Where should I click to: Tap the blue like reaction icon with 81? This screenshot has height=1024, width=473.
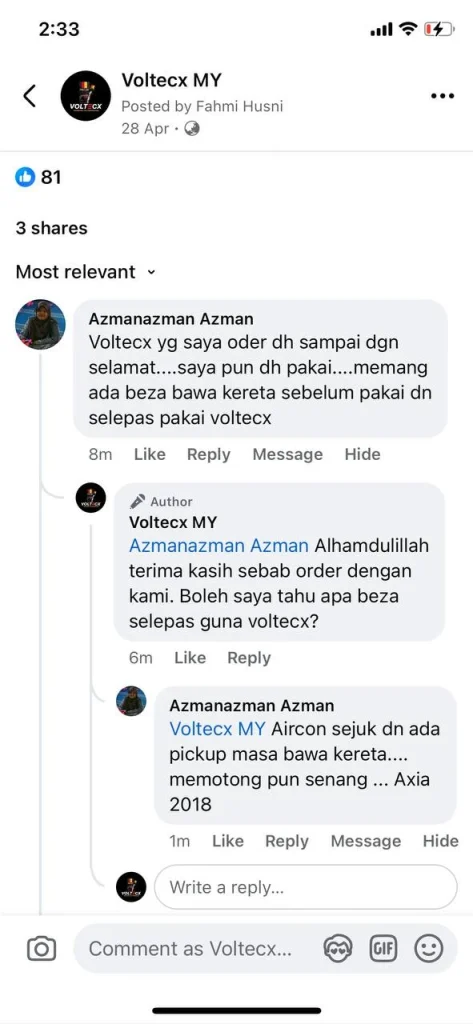pyautogui.click(x=25, y=176)
